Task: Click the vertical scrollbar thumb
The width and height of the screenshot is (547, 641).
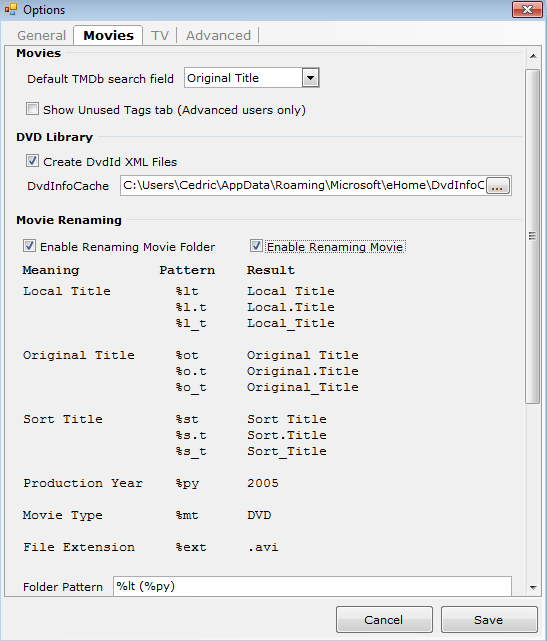Action: (533, 236)
